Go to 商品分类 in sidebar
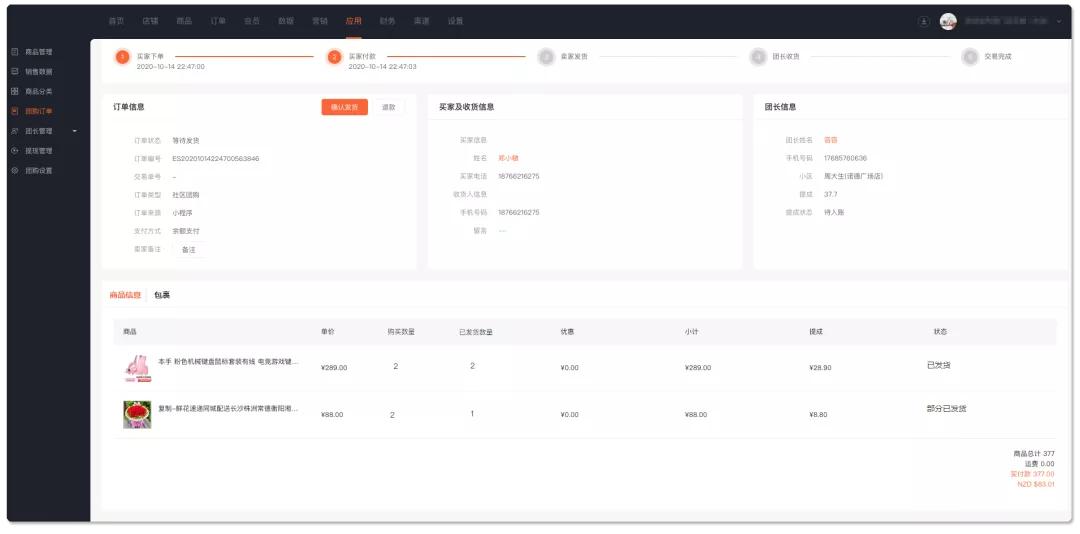Screen dimensions: 1080x534 [x=39, y=91]
